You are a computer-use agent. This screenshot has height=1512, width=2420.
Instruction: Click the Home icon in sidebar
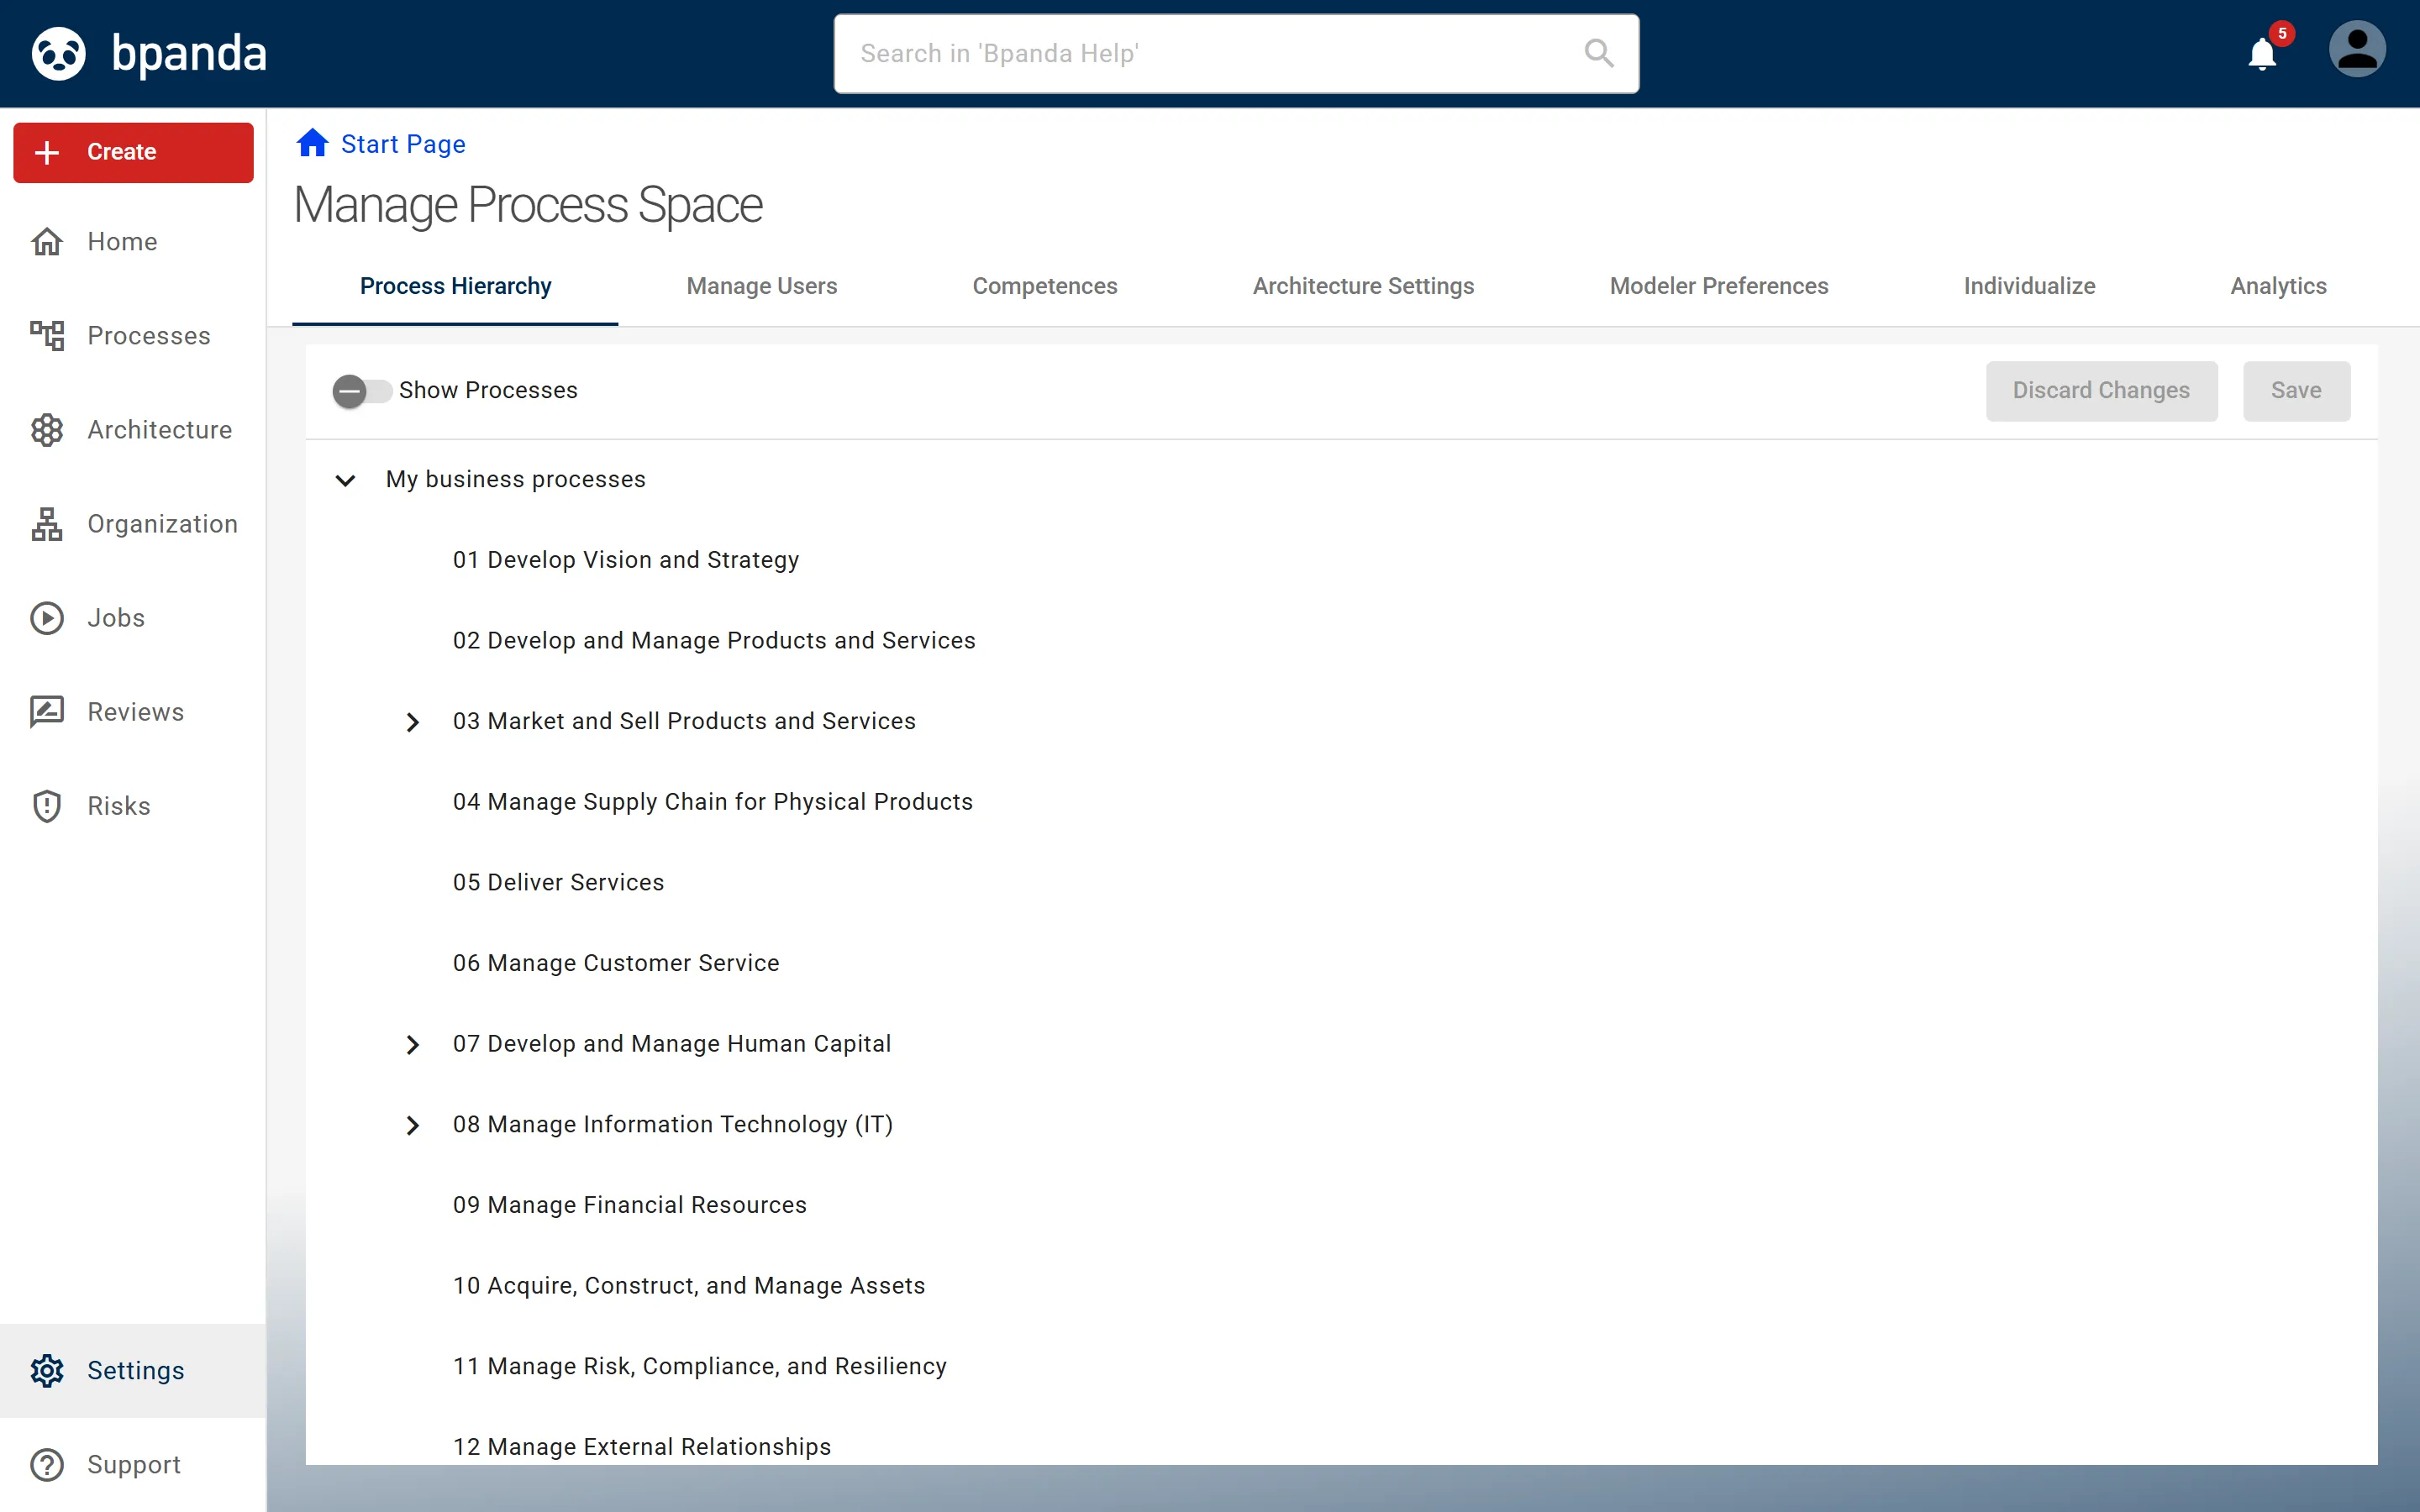tap(47, 242)
